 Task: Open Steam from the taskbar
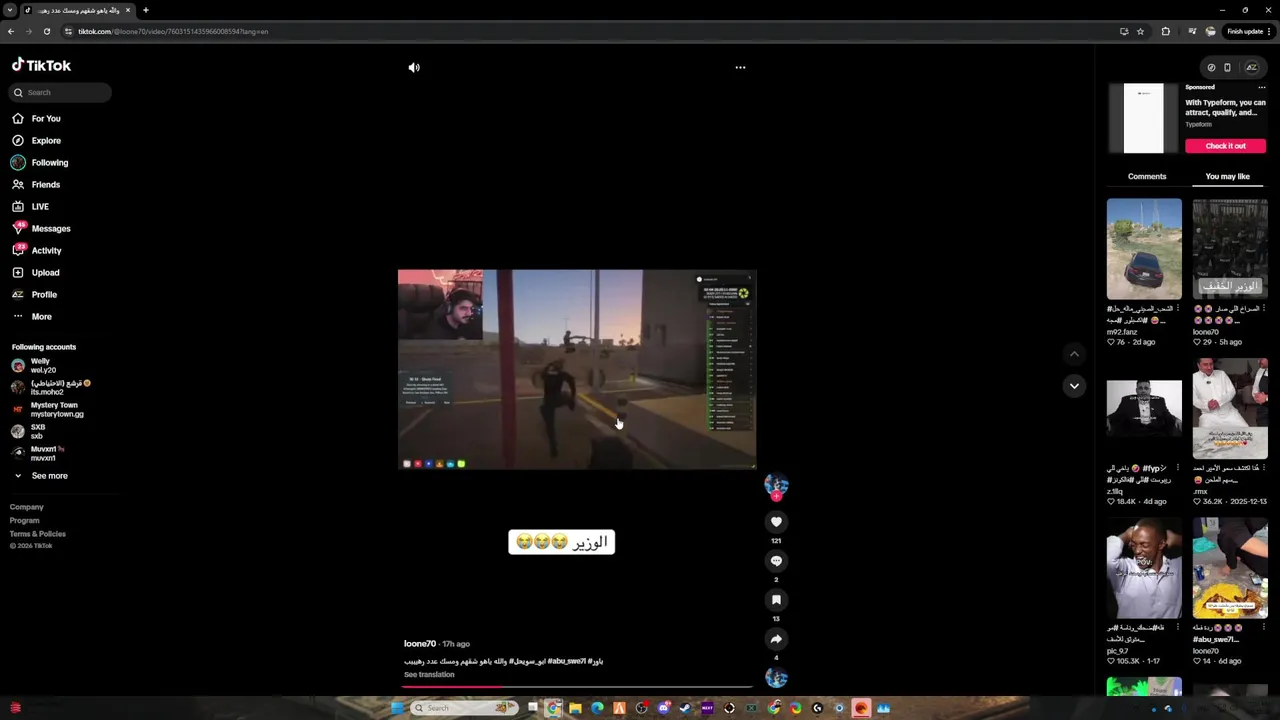685,708
